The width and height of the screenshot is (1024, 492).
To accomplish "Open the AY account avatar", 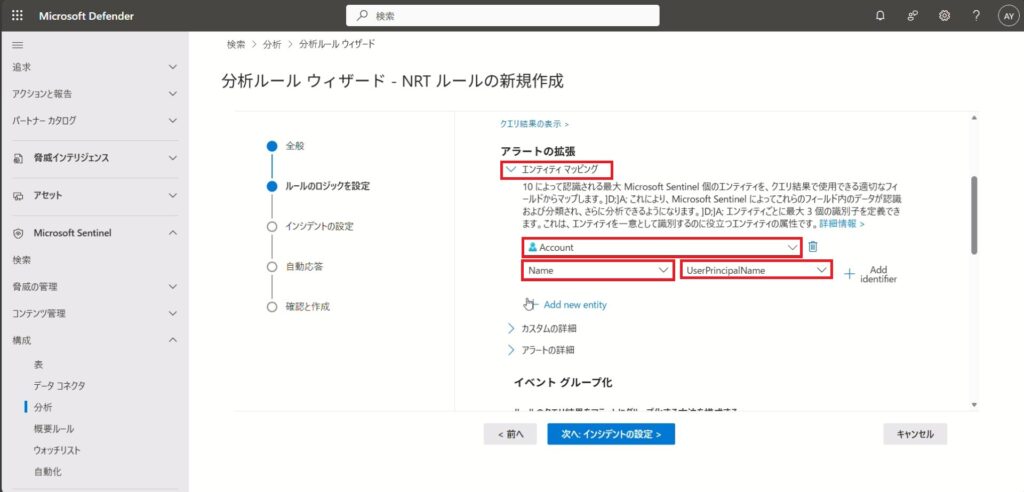I will click(1005, 16).
